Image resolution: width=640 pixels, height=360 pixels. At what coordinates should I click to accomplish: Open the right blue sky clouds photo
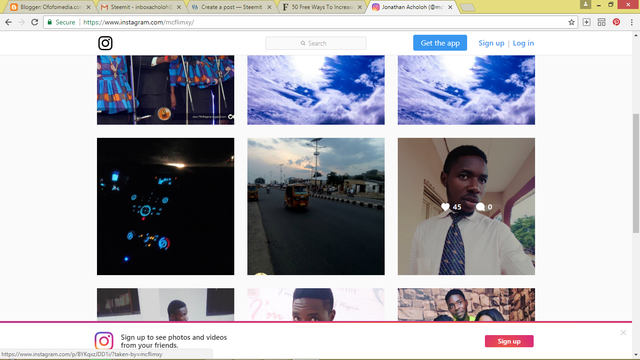(x=466, y=90)
